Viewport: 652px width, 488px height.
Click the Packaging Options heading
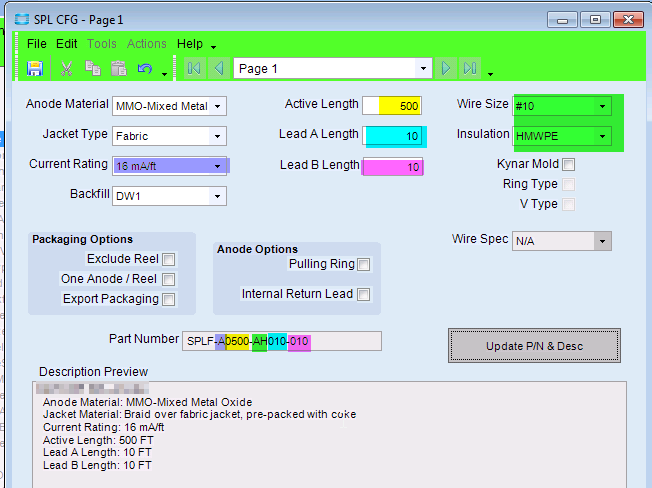[x=82, y=239]
